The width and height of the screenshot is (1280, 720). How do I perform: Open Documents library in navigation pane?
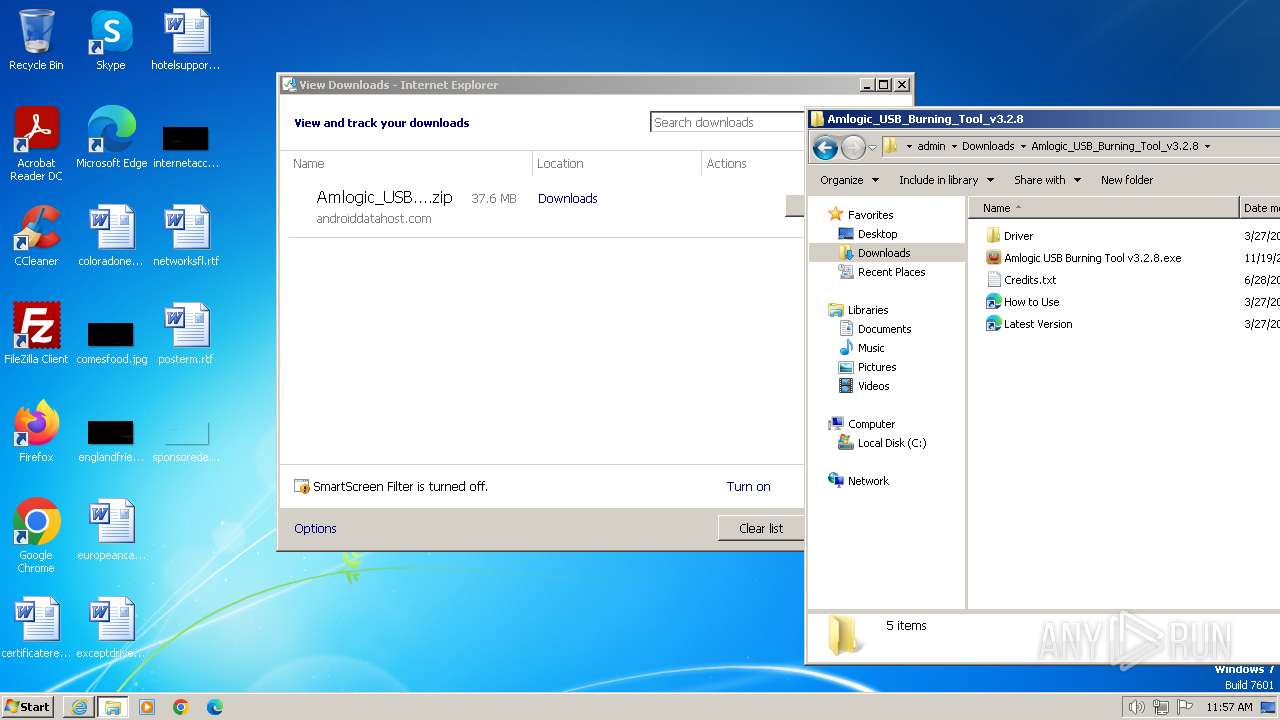coord(883,329)
